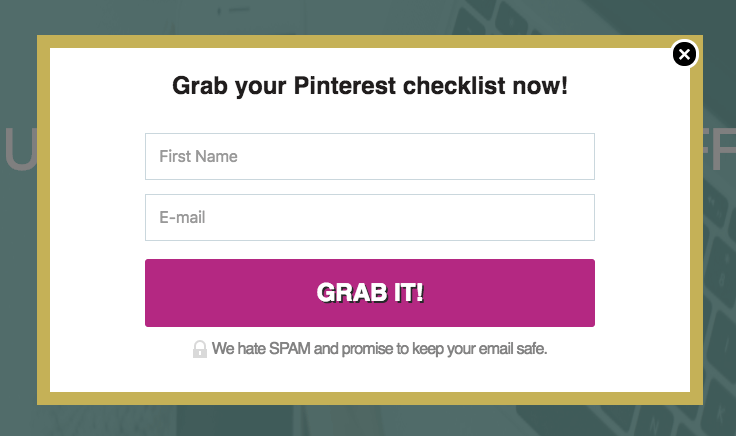Click the padlock icon beside spam notice

[x=199, y=349]
